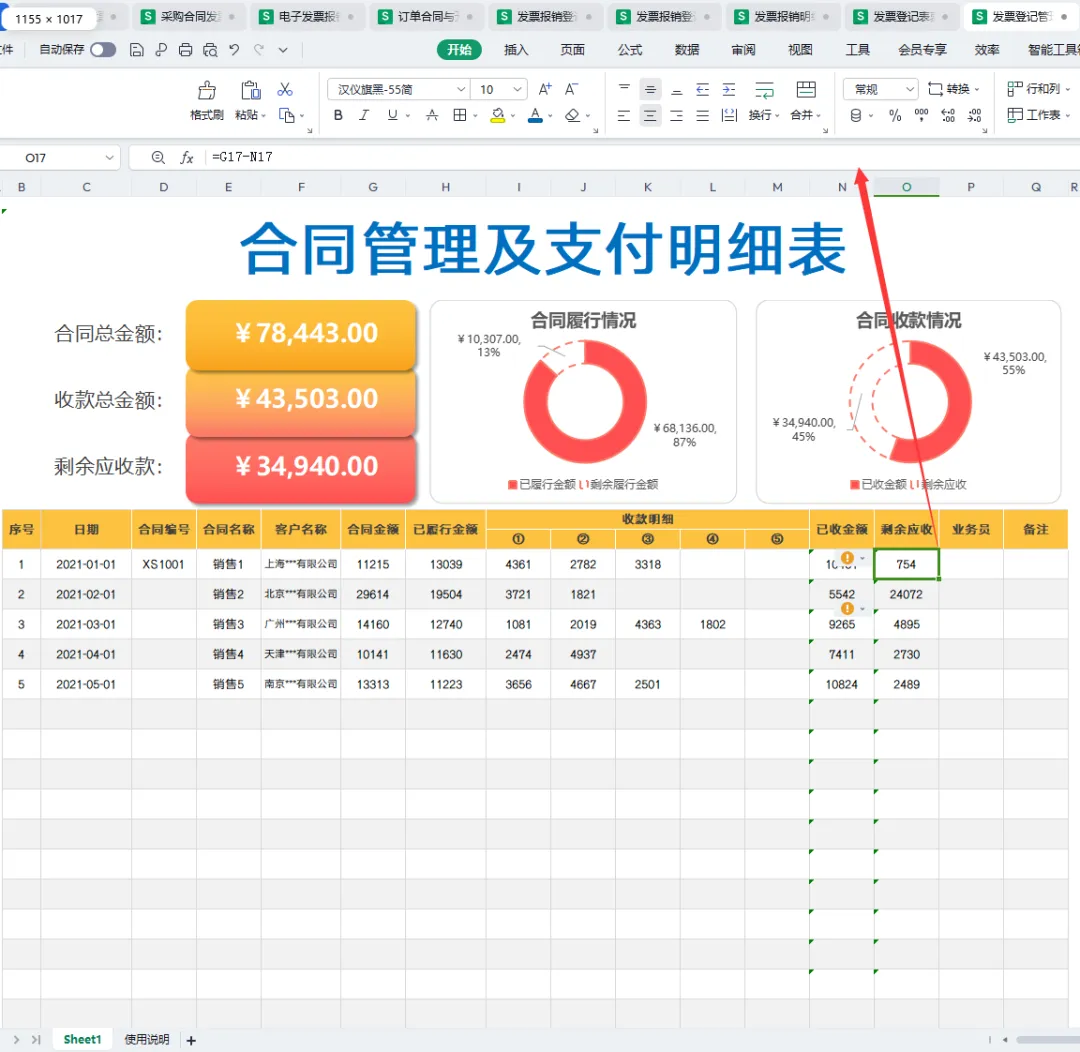Toggle bold formatting

point(338,115)
